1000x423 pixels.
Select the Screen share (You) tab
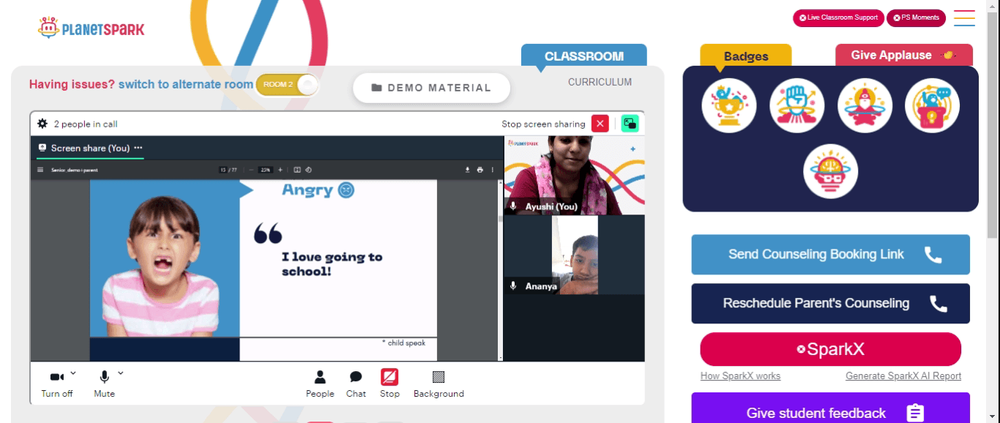[90, 147]
